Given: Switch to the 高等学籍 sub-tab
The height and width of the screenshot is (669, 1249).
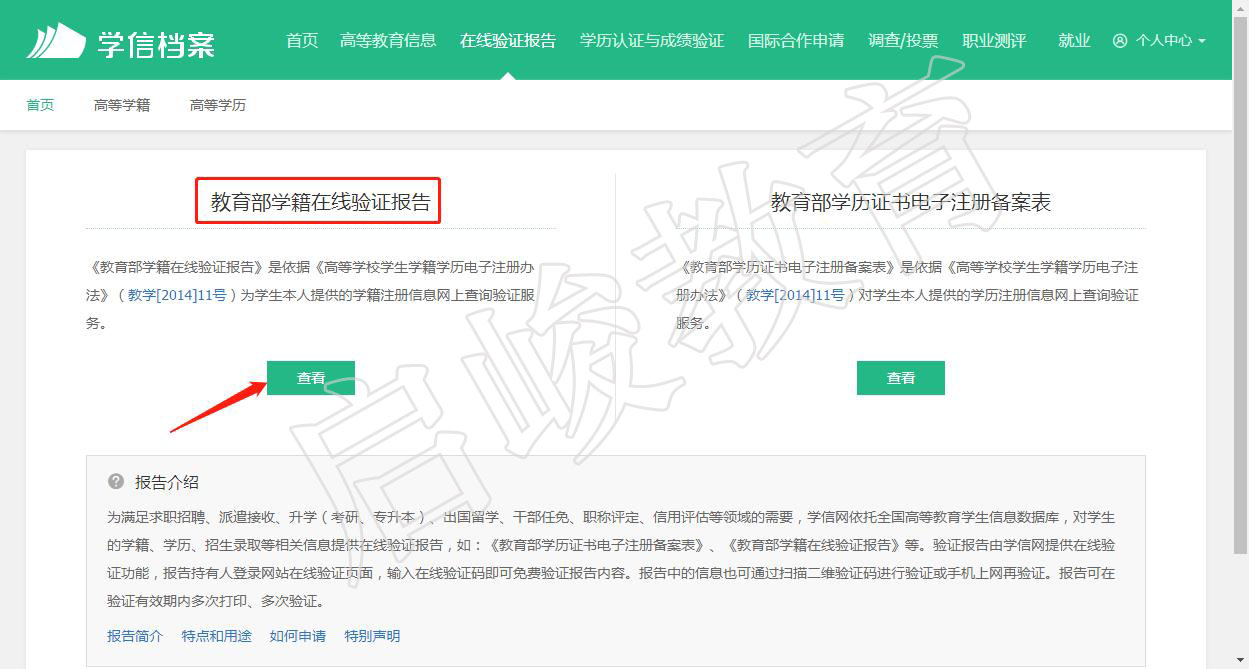Looking at the screenshot, I should 122,104.
